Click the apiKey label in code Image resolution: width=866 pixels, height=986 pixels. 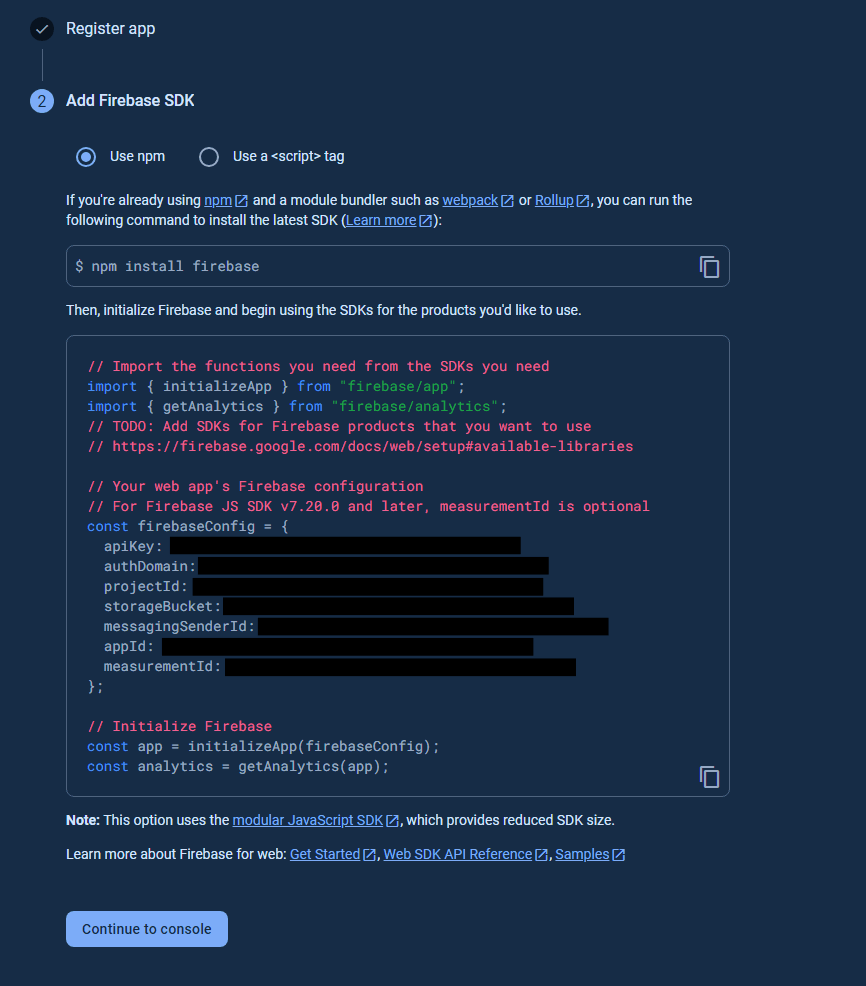[x=133, y=546]
